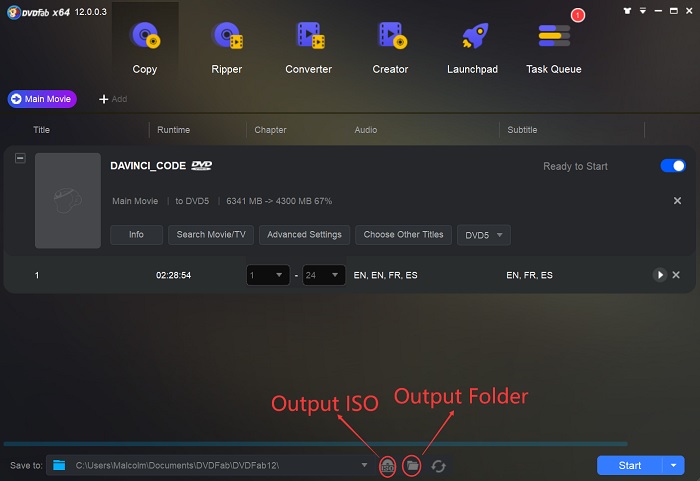Select the Output ISO icon

(x=387, y=467)
